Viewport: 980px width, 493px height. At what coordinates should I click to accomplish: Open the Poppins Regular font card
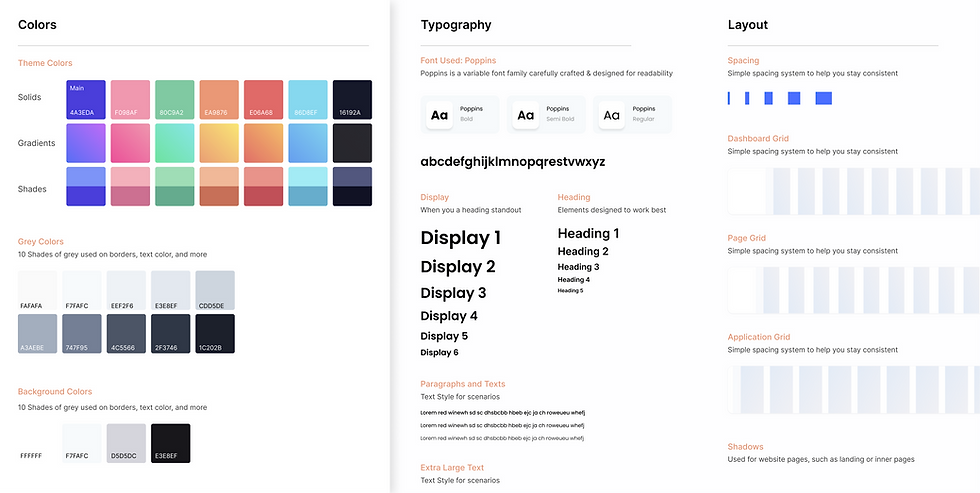[x=632, y=114]
